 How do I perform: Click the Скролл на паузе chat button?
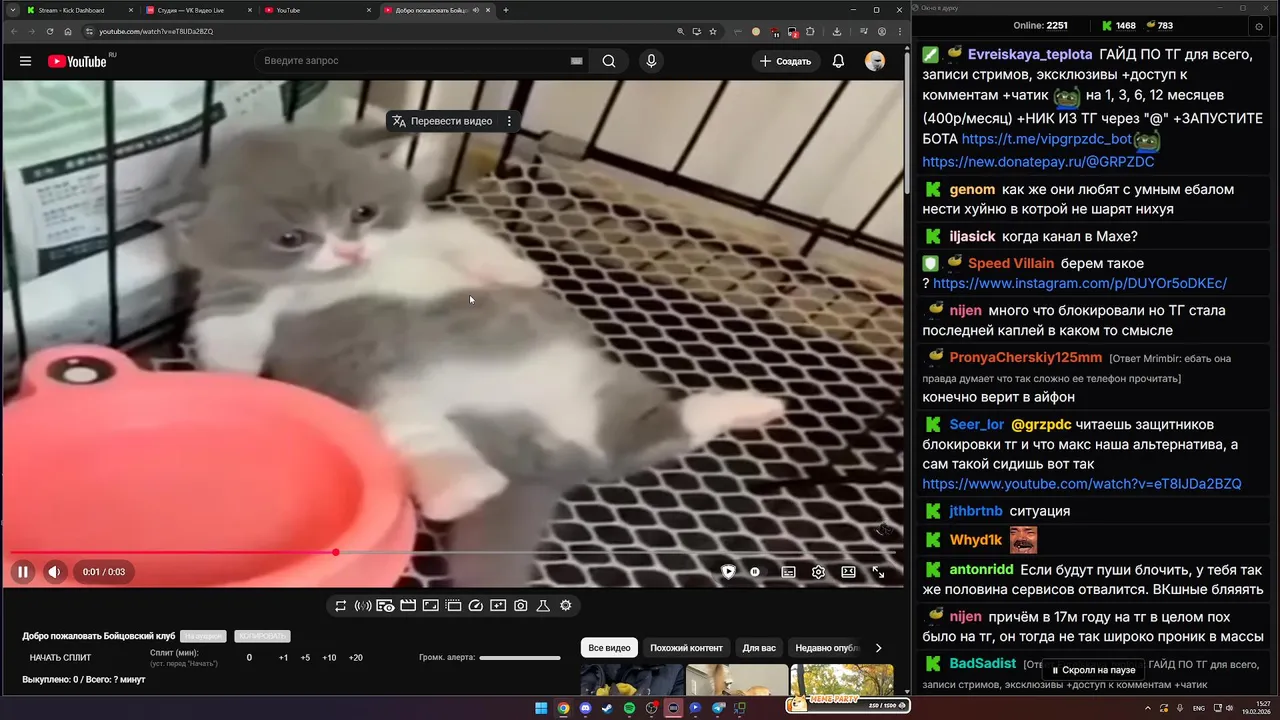pos(1093,670)
